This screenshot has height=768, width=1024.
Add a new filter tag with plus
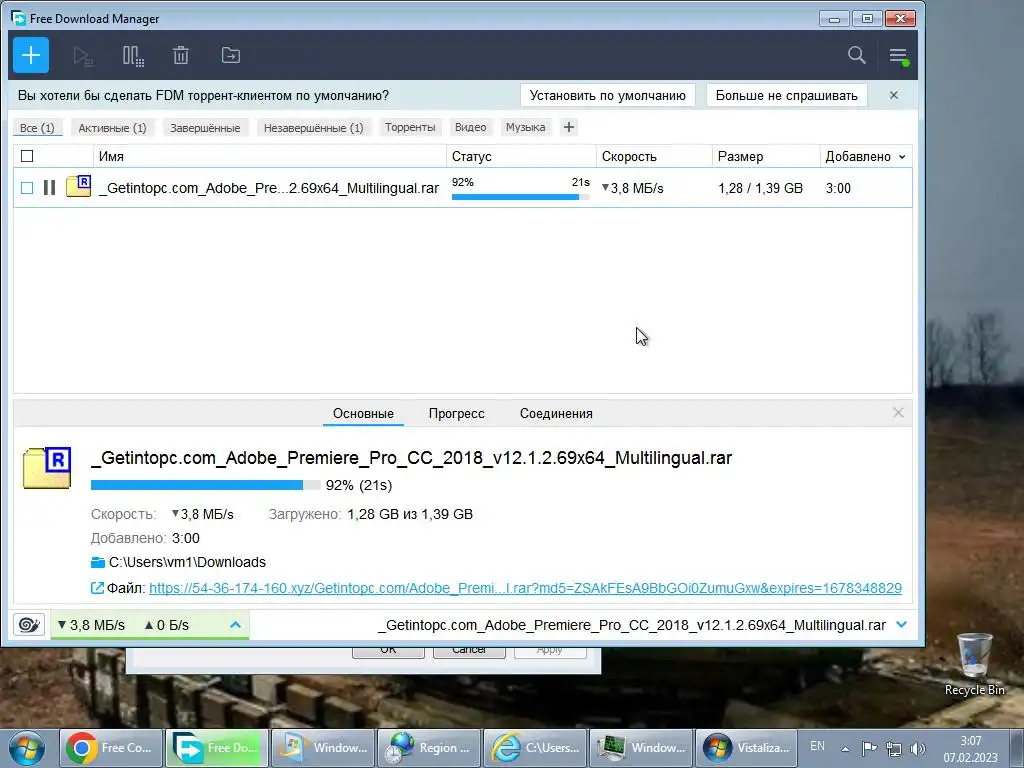point(569,127)
